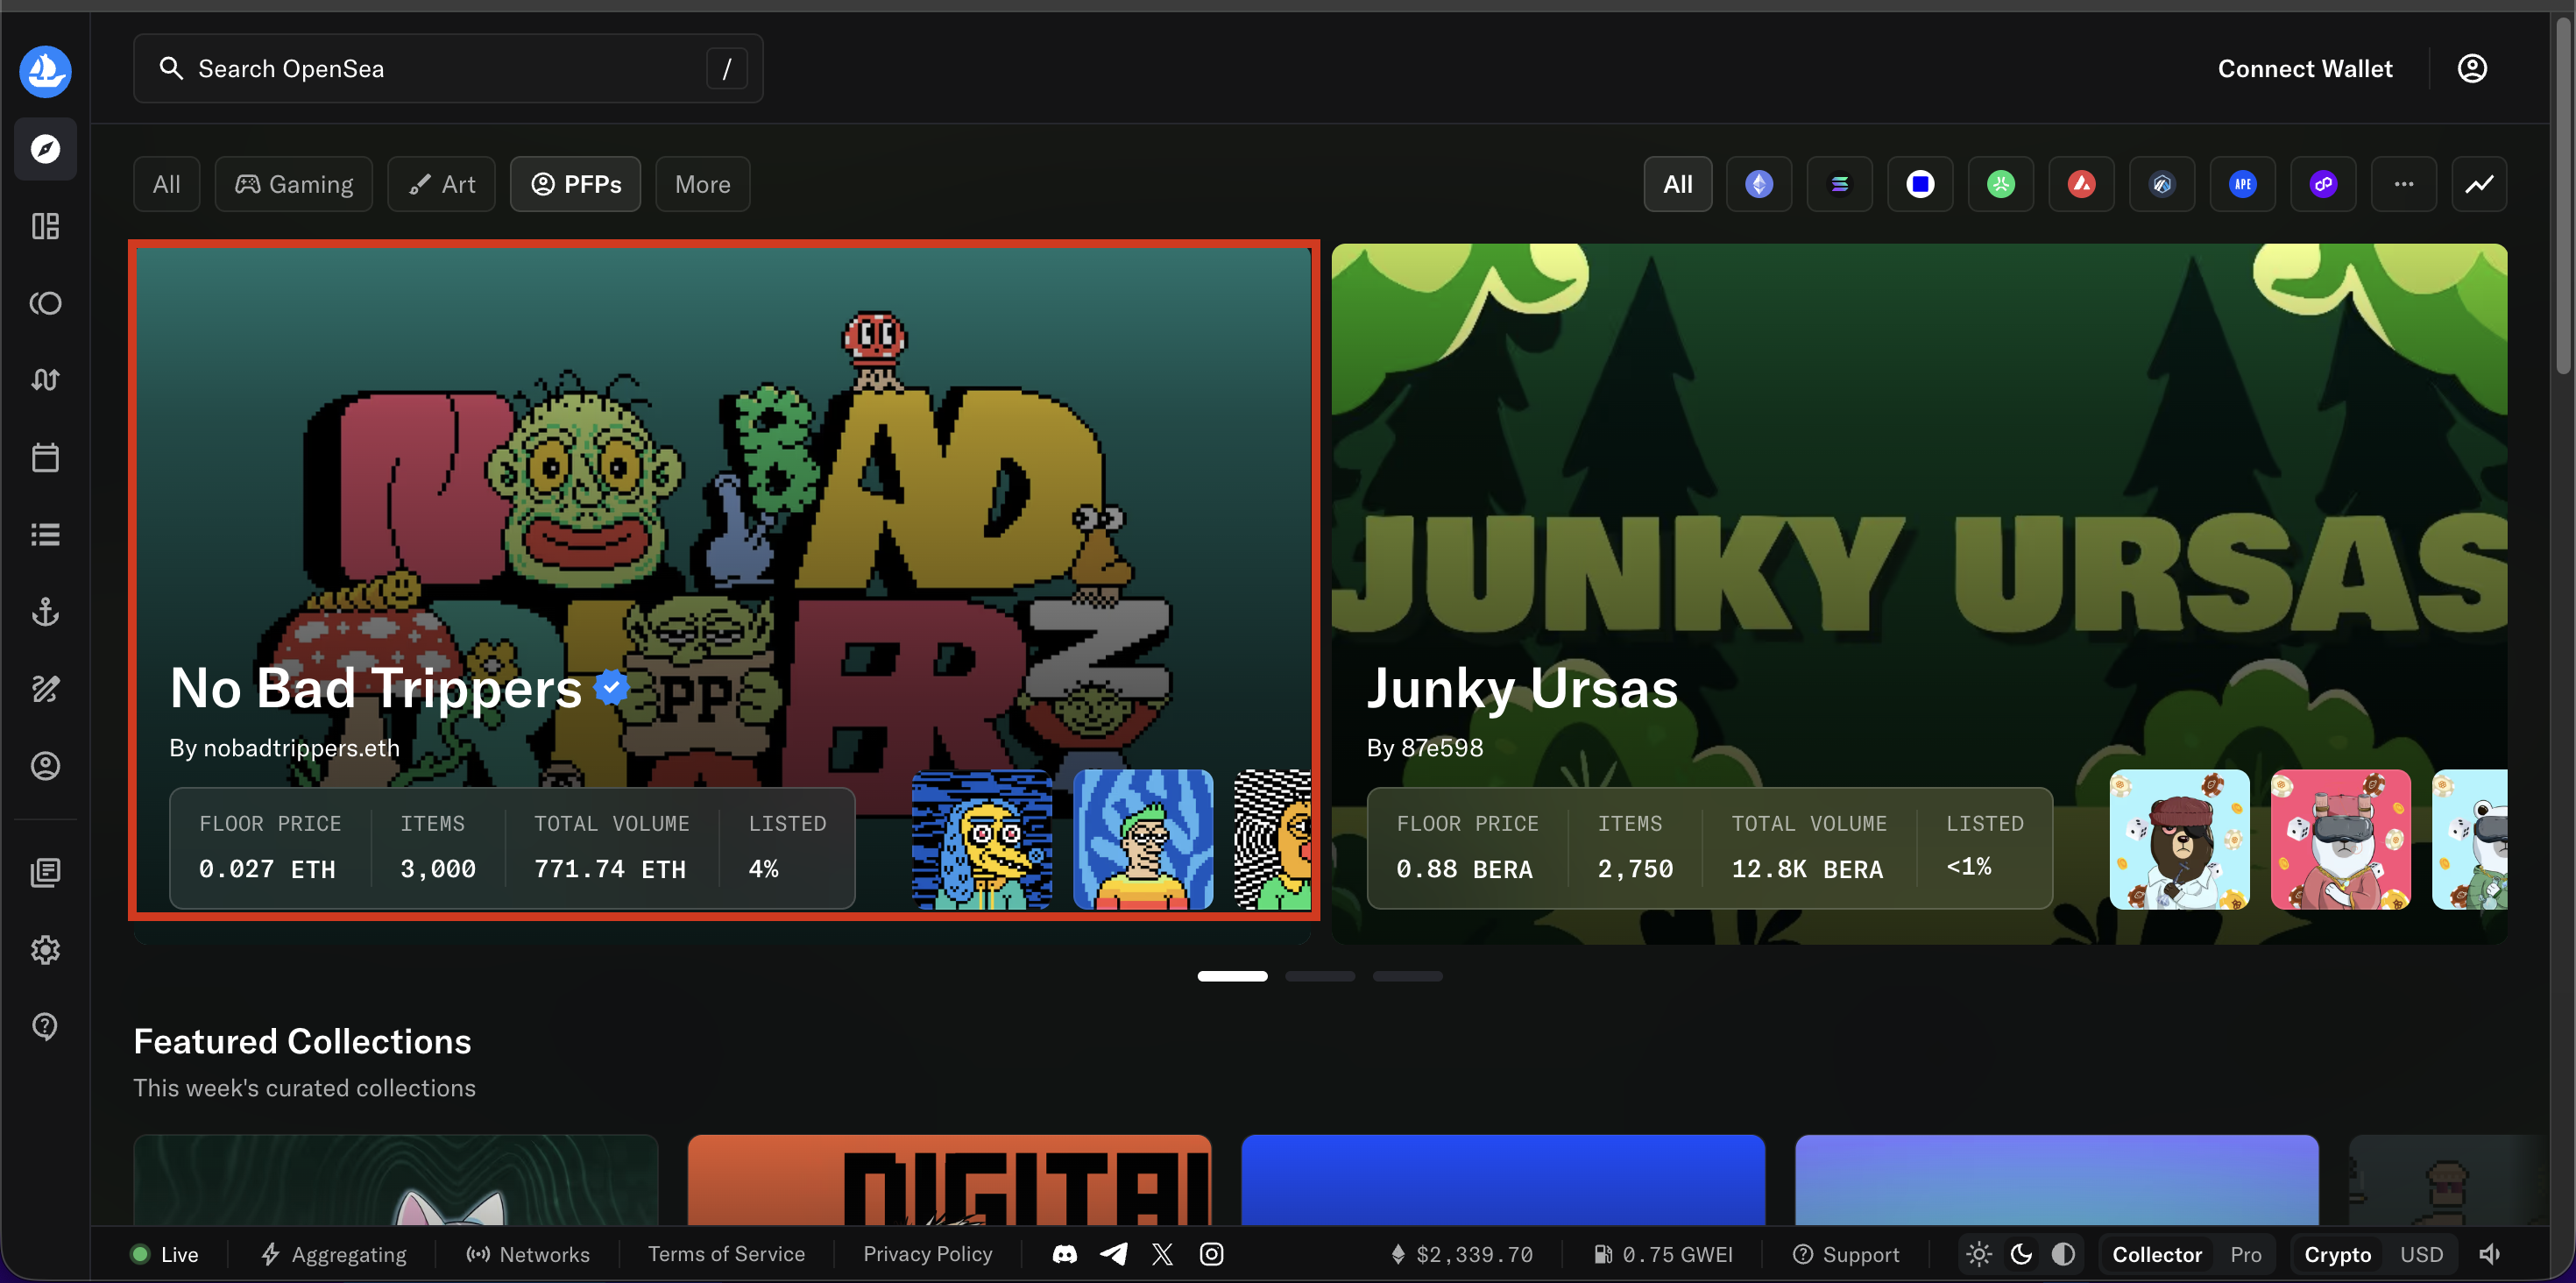Open the Junky Ursas collection title

[x=1522, y=689]
